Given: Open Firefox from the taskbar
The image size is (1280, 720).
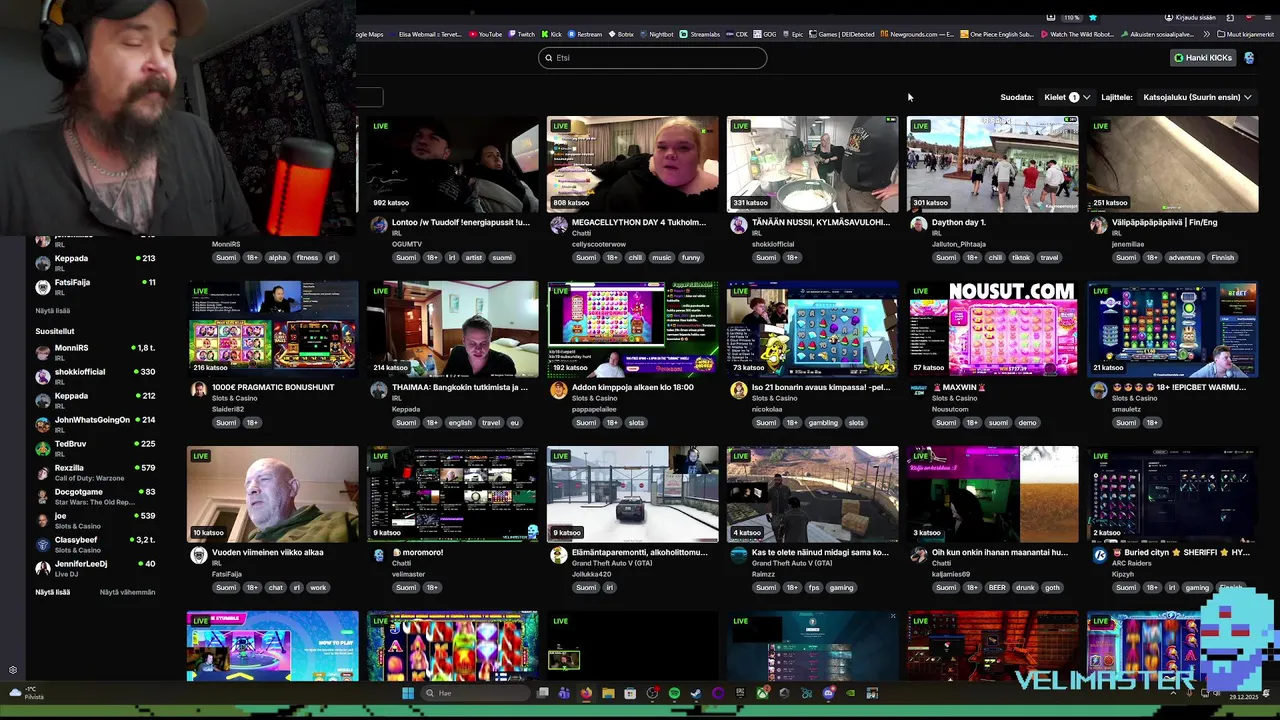Looking at the screenshot, I should (586, 693).
